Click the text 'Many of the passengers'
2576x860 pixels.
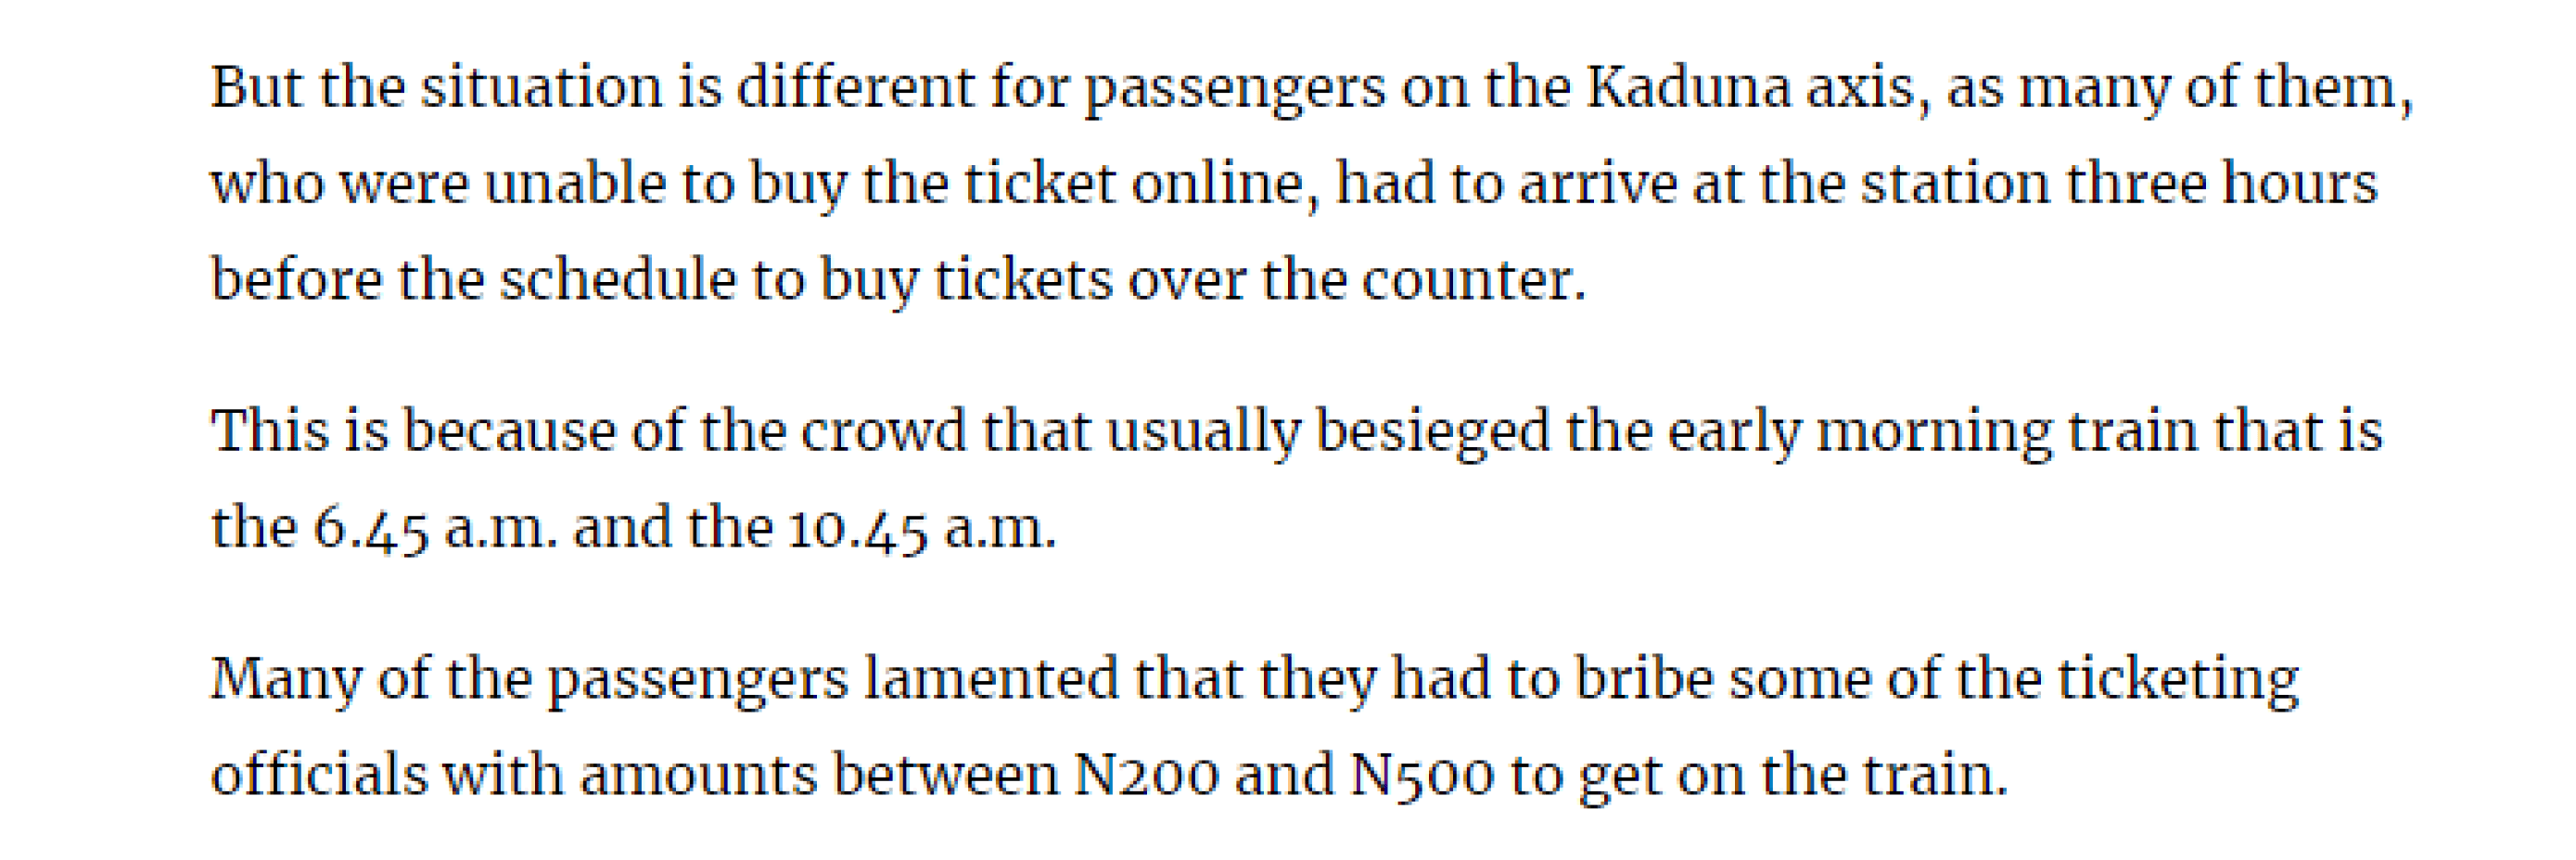tap(530, 680)
